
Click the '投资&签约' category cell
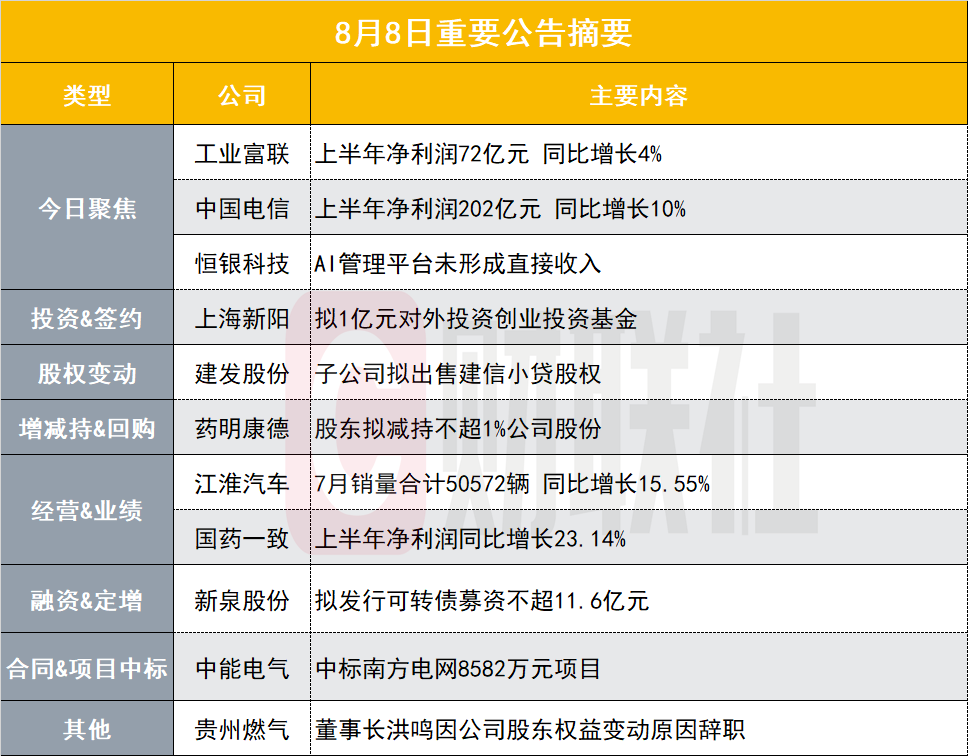coord(87,318)
